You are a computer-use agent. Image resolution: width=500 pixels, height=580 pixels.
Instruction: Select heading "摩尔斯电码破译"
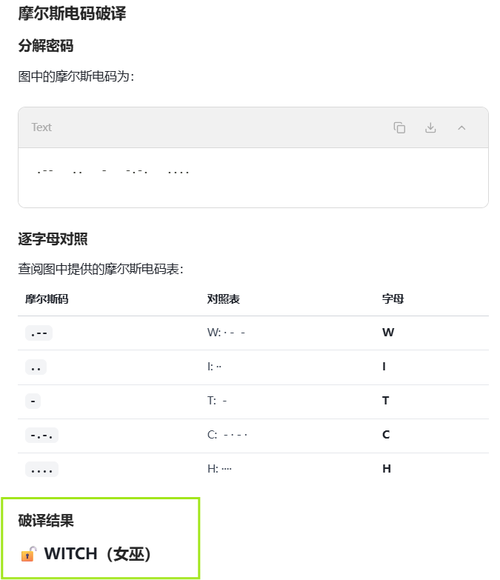[x=72, y=13]
